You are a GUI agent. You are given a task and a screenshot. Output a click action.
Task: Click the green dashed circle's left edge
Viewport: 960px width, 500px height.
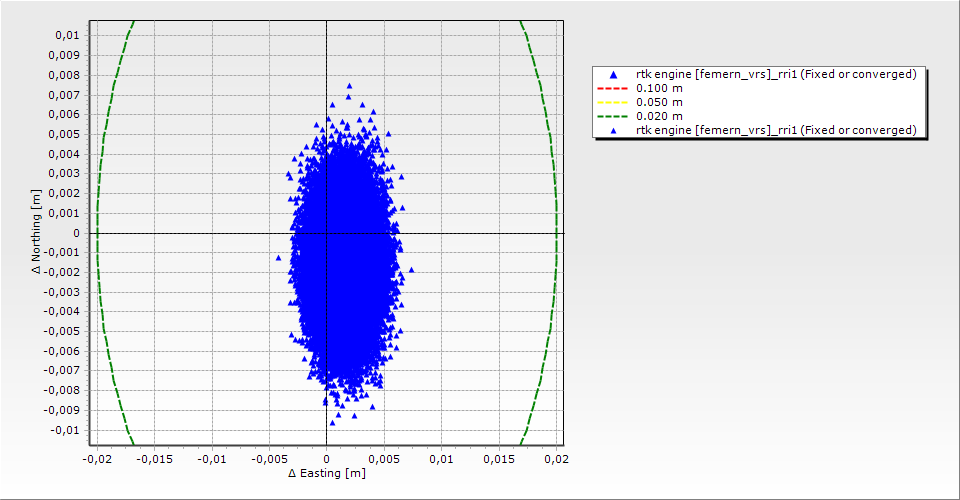[x=97, y=233]
